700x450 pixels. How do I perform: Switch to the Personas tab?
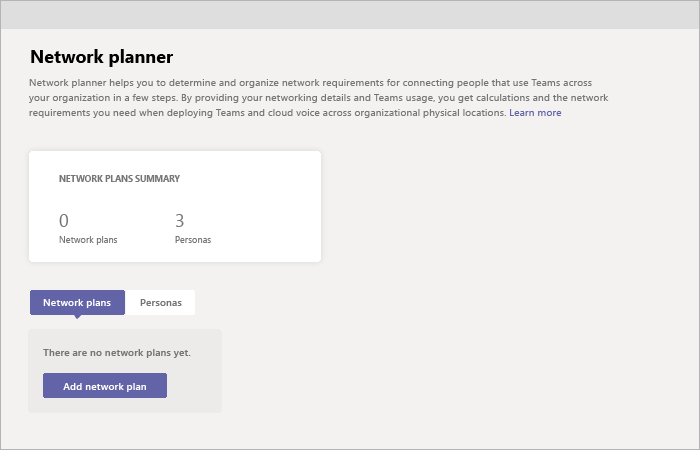[x=161, y=302]
